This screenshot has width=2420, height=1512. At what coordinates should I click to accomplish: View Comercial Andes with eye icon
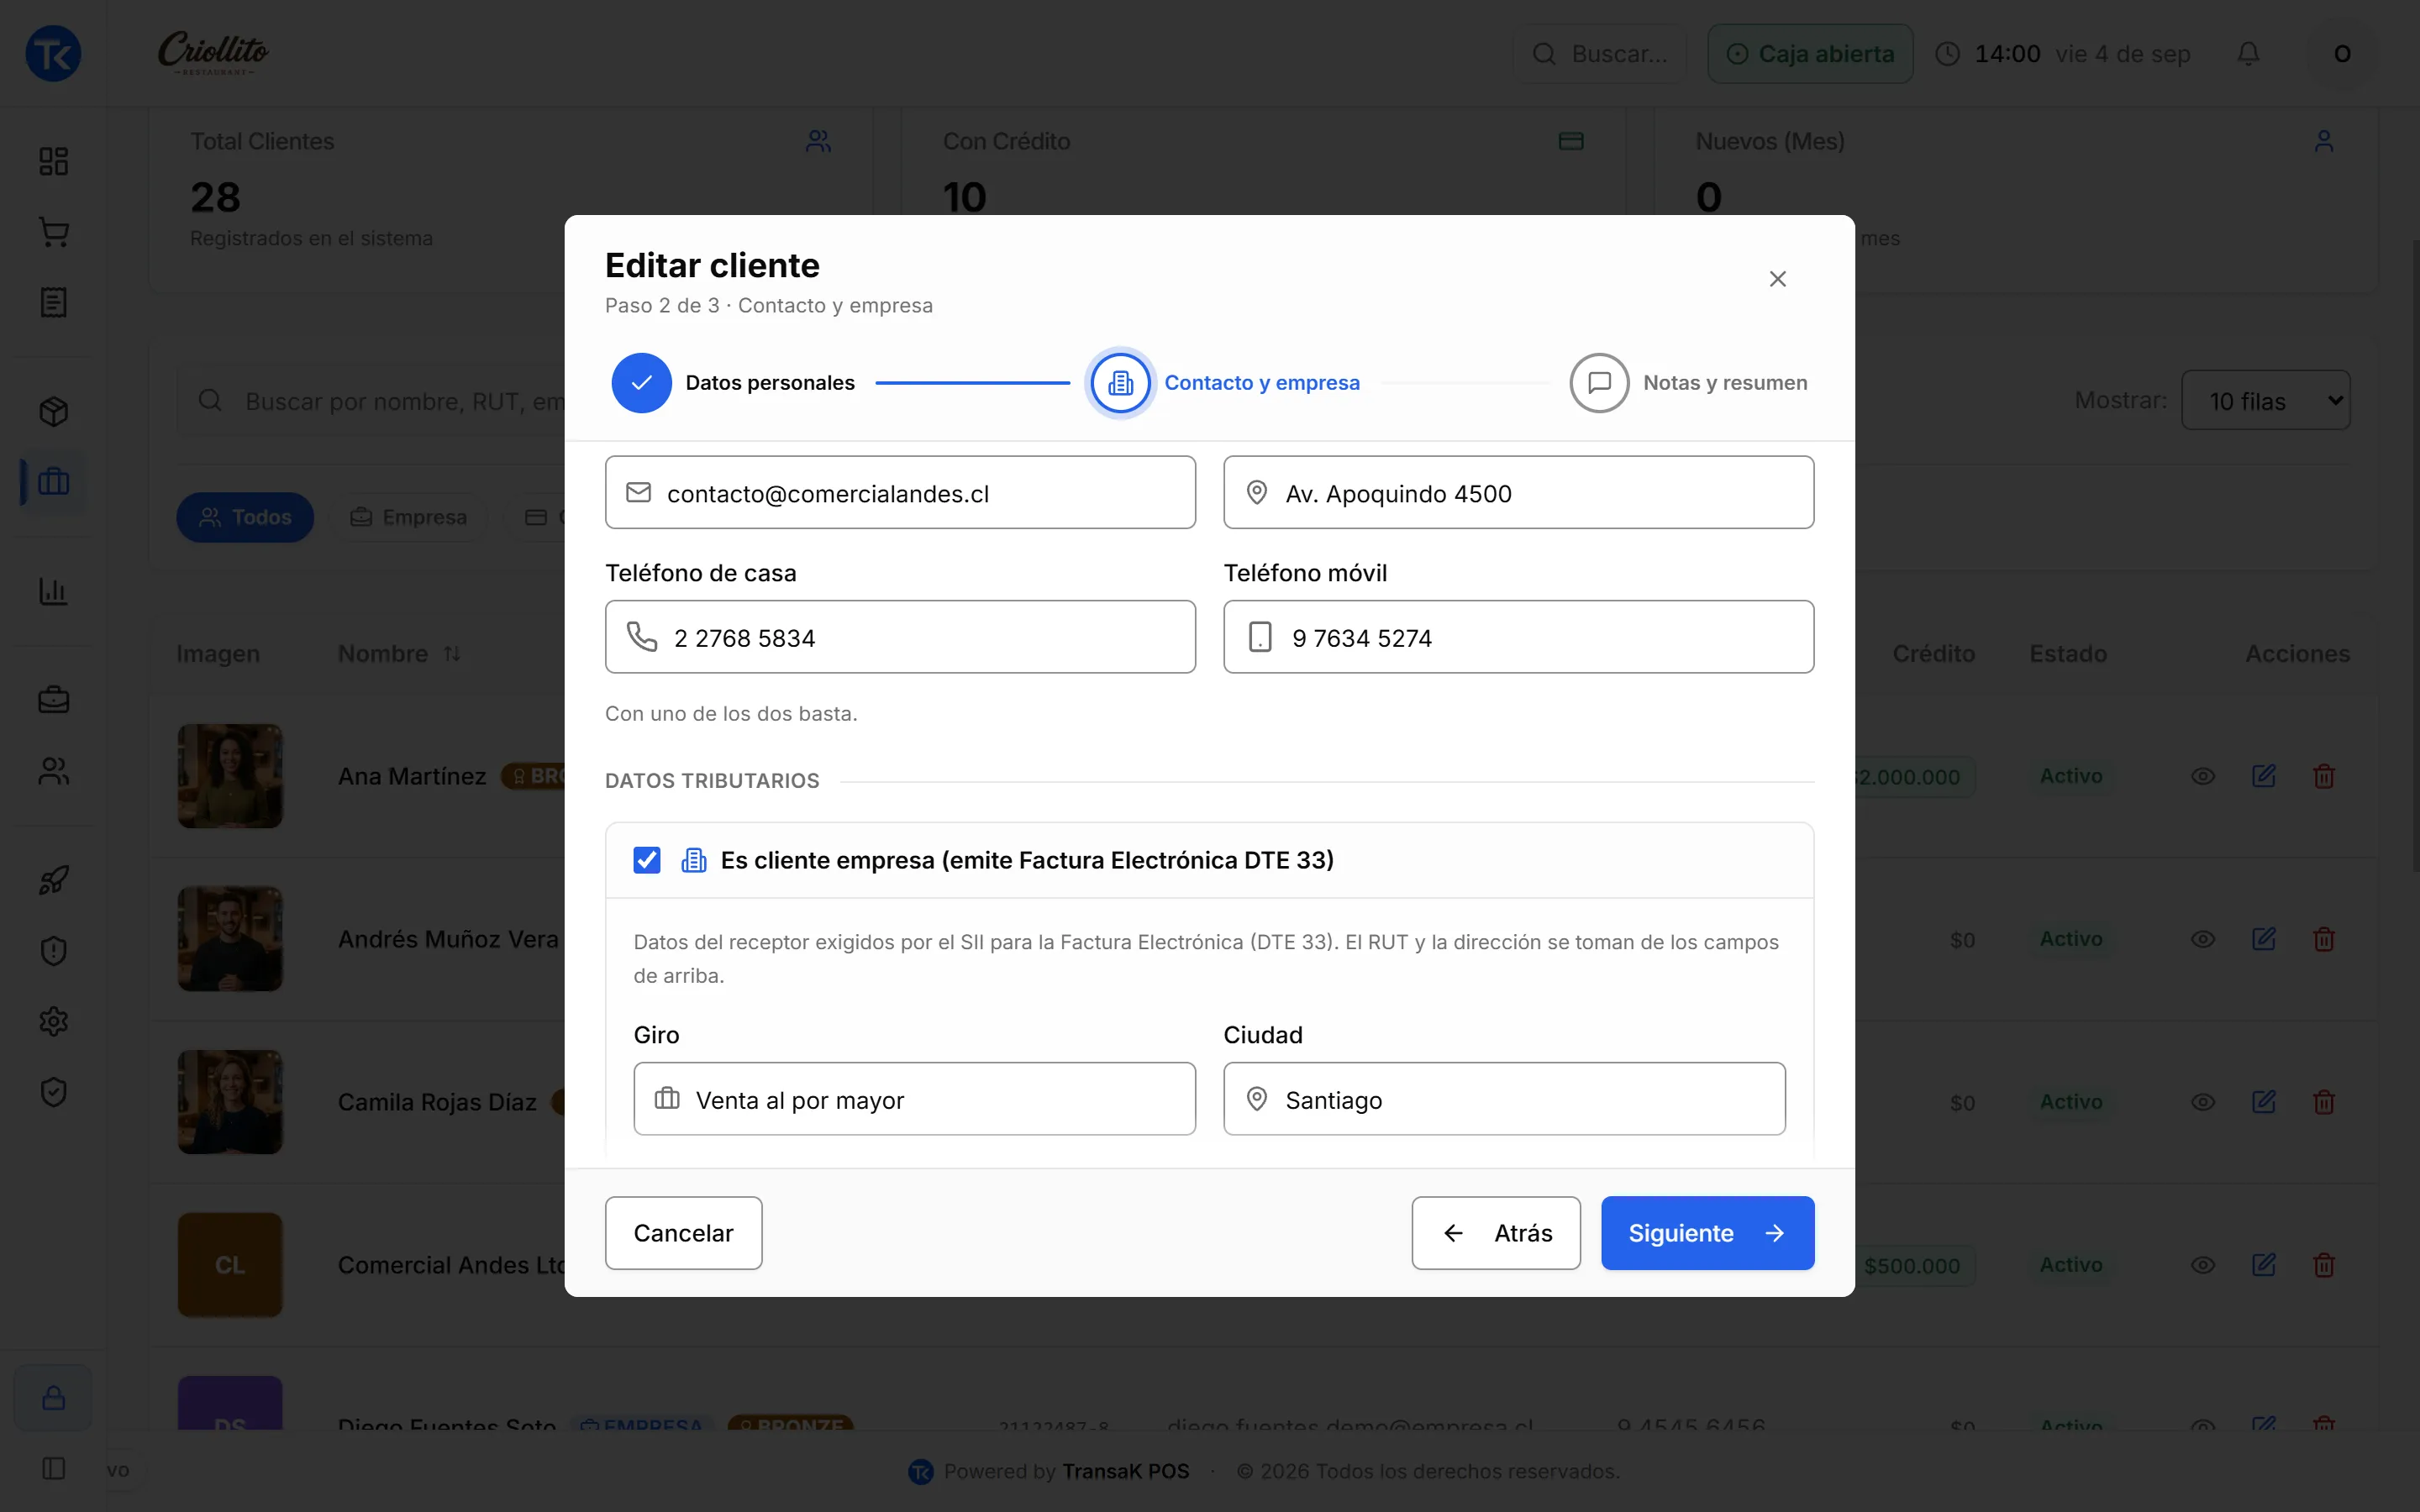tap(2203, 1265)
